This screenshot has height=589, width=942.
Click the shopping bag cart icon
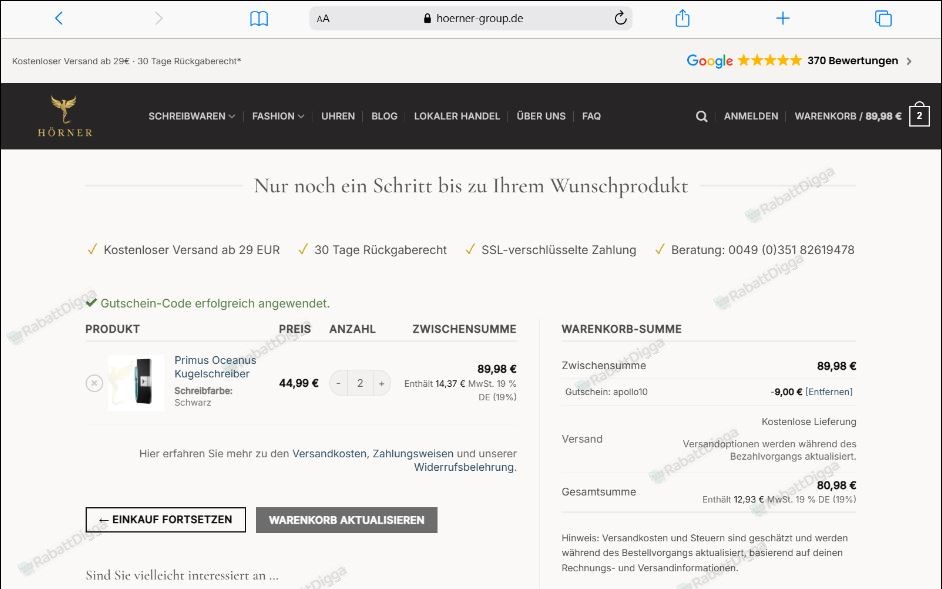coord(919,114)
